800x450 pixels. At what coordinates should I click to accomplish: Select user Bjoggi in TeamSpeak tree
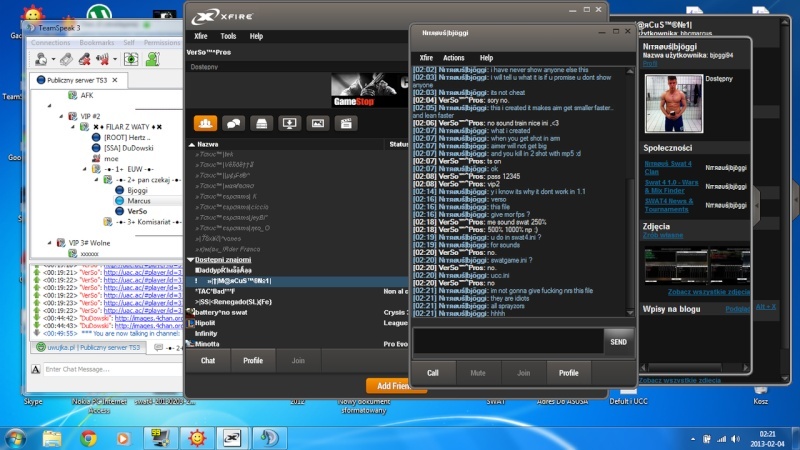137,190
